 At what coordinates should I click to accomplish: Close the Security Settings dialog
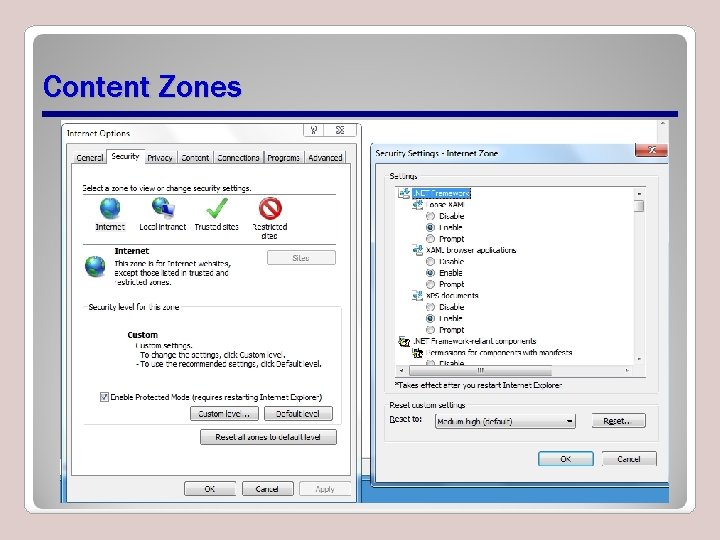pos(652,150)
